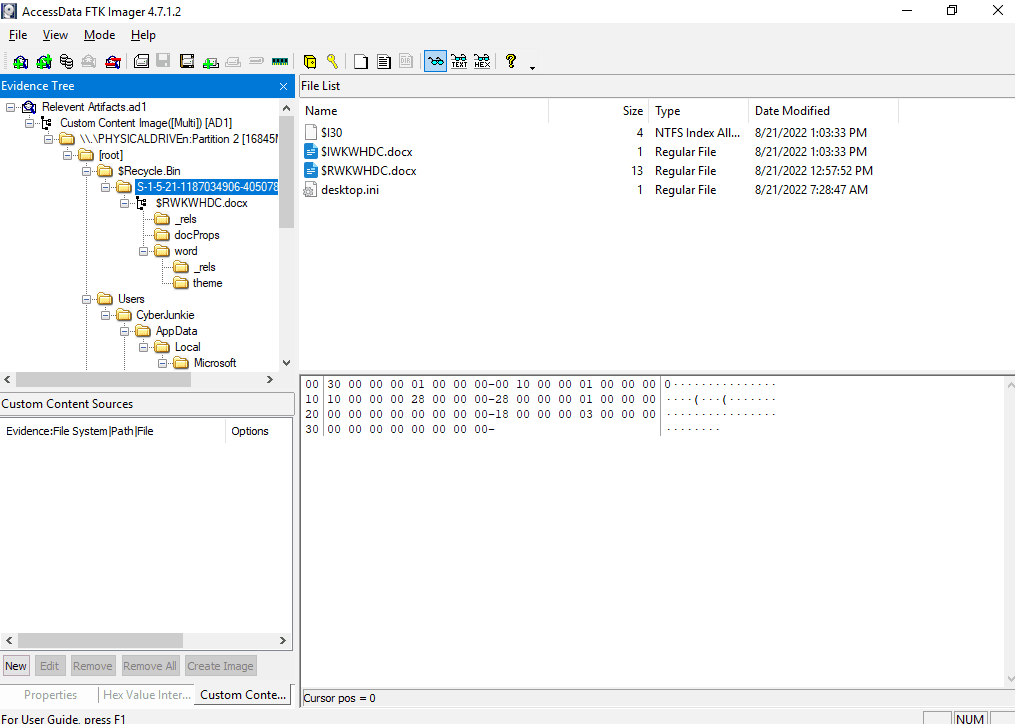Toggle automatic file viewer glasses mode

(x=436, y=62)
